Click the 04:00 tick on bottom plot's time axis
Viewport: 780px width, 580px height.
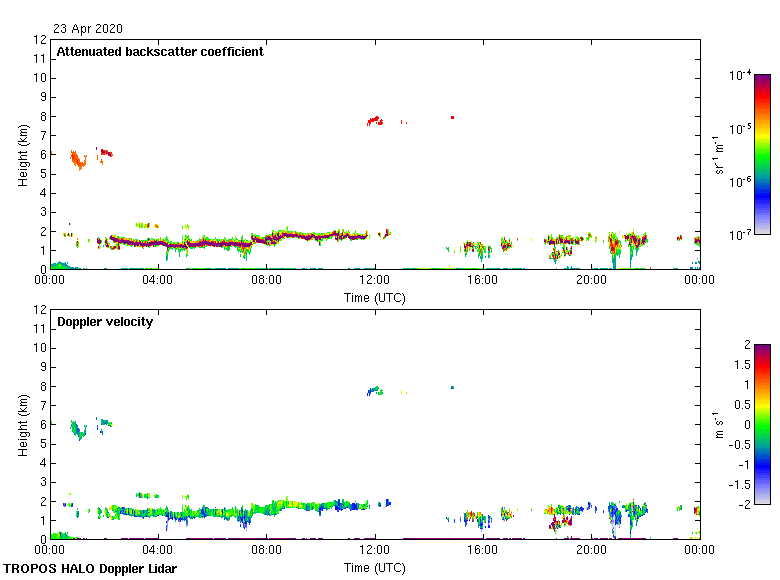159,551
